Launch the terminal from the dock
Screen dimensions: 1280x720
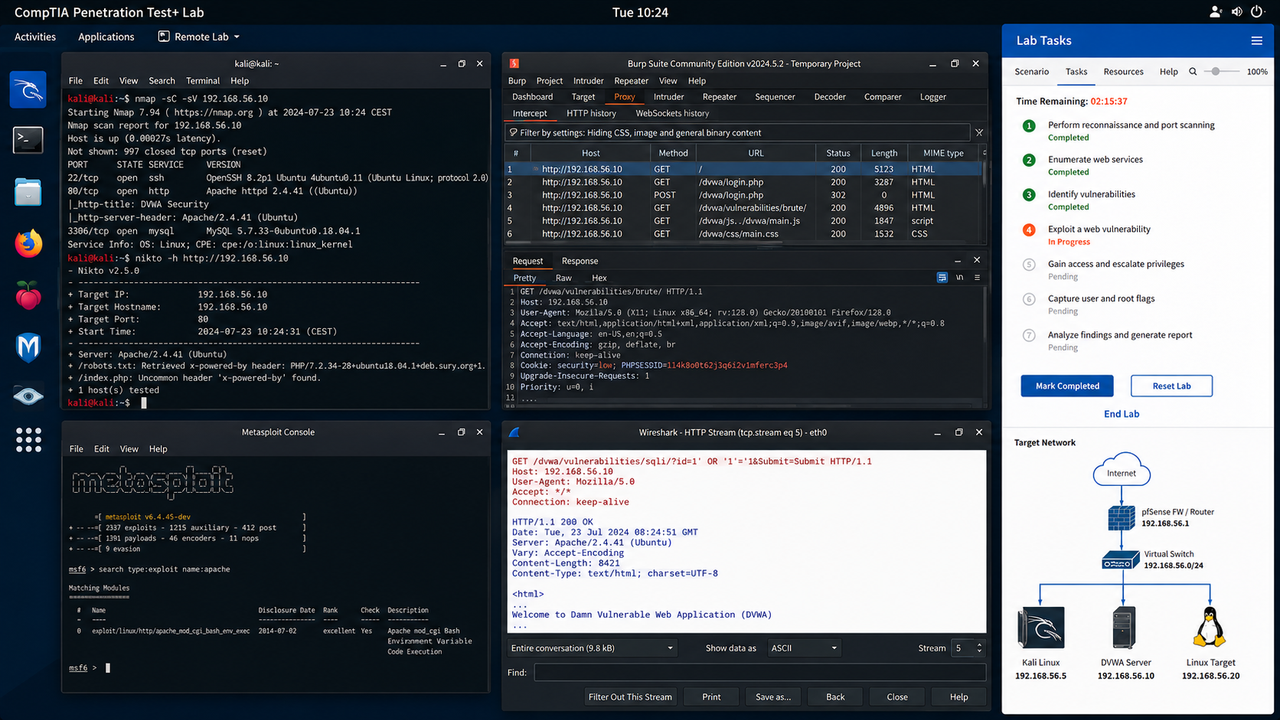point(28,140)
